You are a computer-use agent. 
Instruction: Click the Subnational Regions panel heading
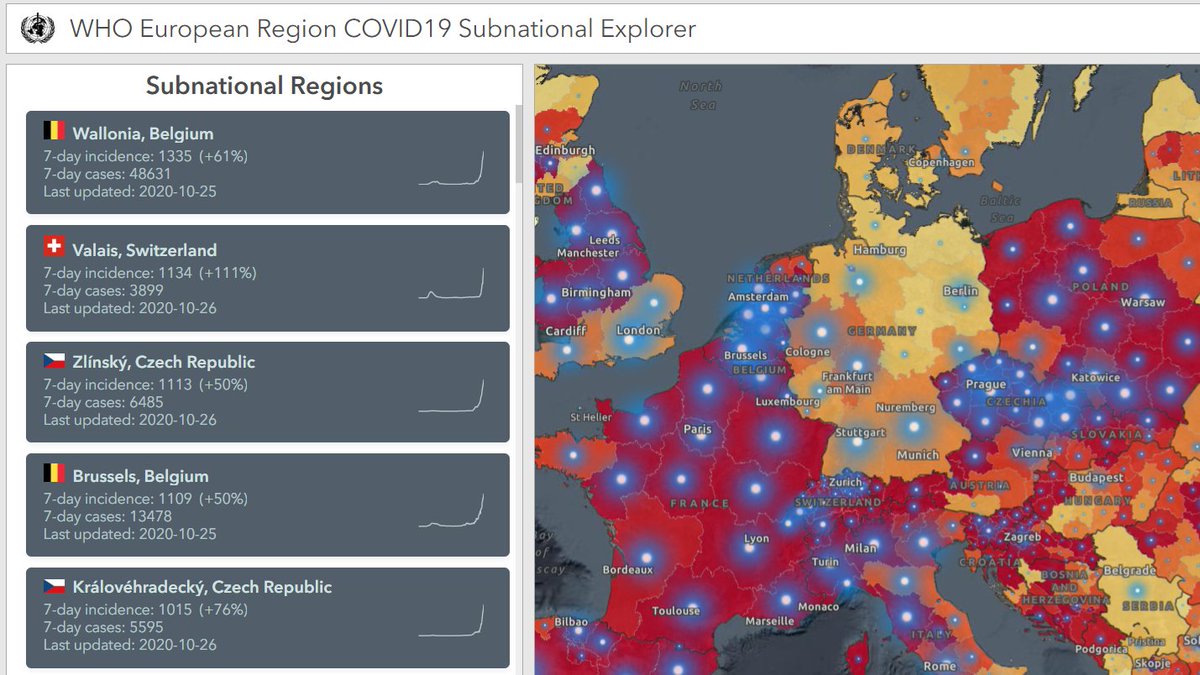pyautogui.click(x=264, y=86)
